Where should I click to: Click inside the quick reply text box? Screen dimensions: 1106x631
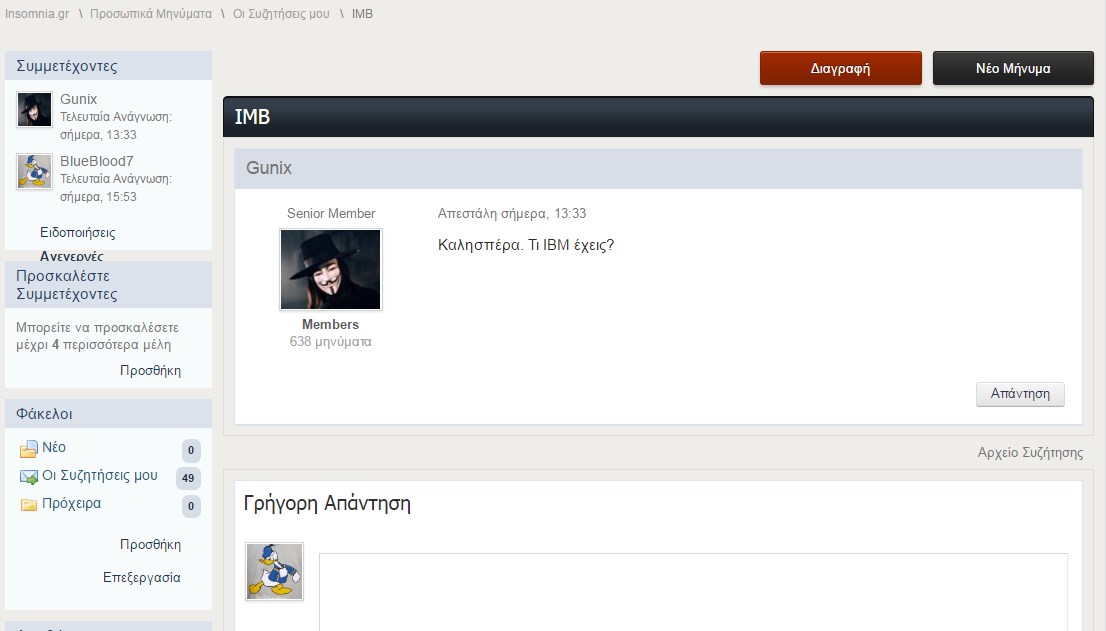coord(693,592)
